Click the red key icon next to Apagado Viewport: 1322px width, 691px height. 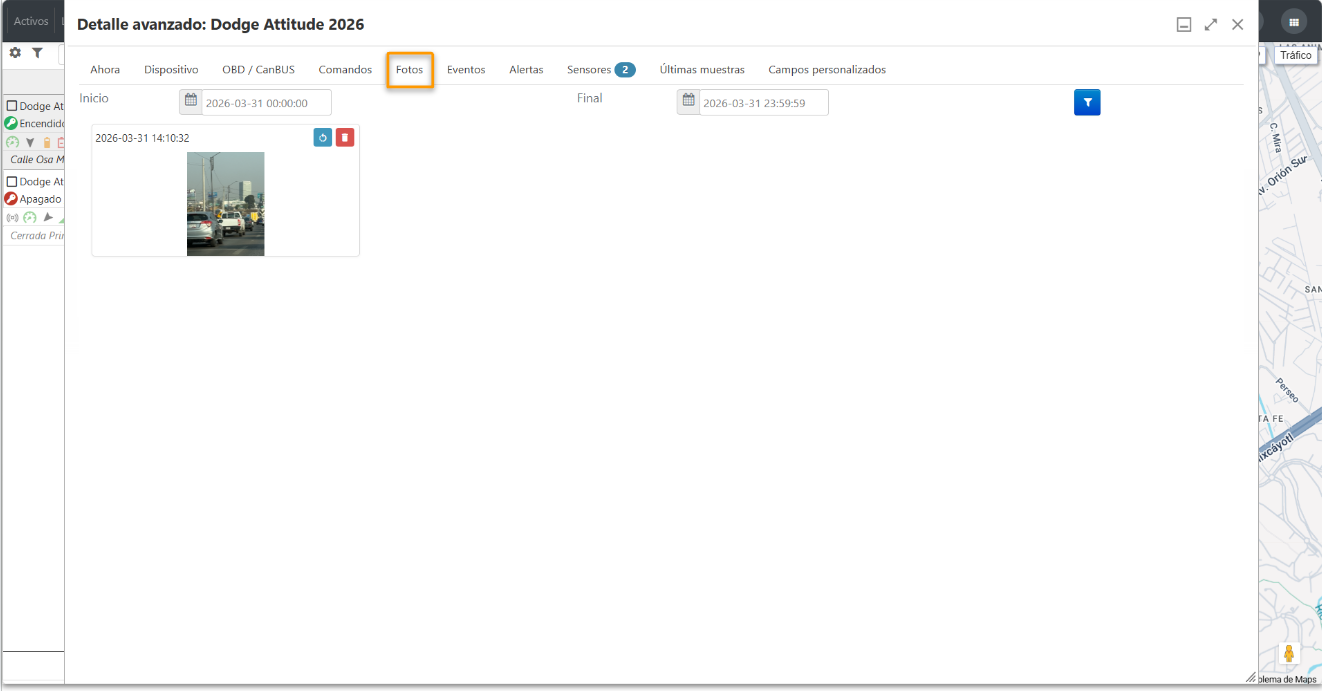point(11,199)
